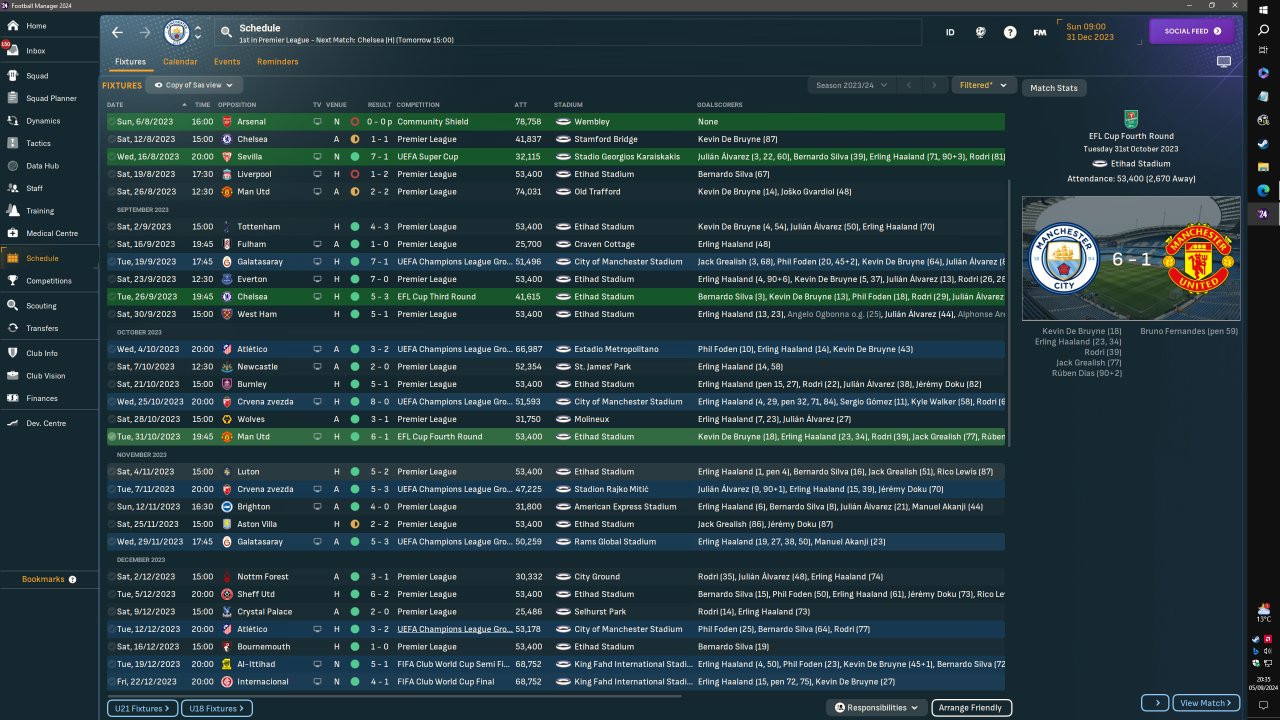Click the search magnifier icon

click(x=227, y=32)
